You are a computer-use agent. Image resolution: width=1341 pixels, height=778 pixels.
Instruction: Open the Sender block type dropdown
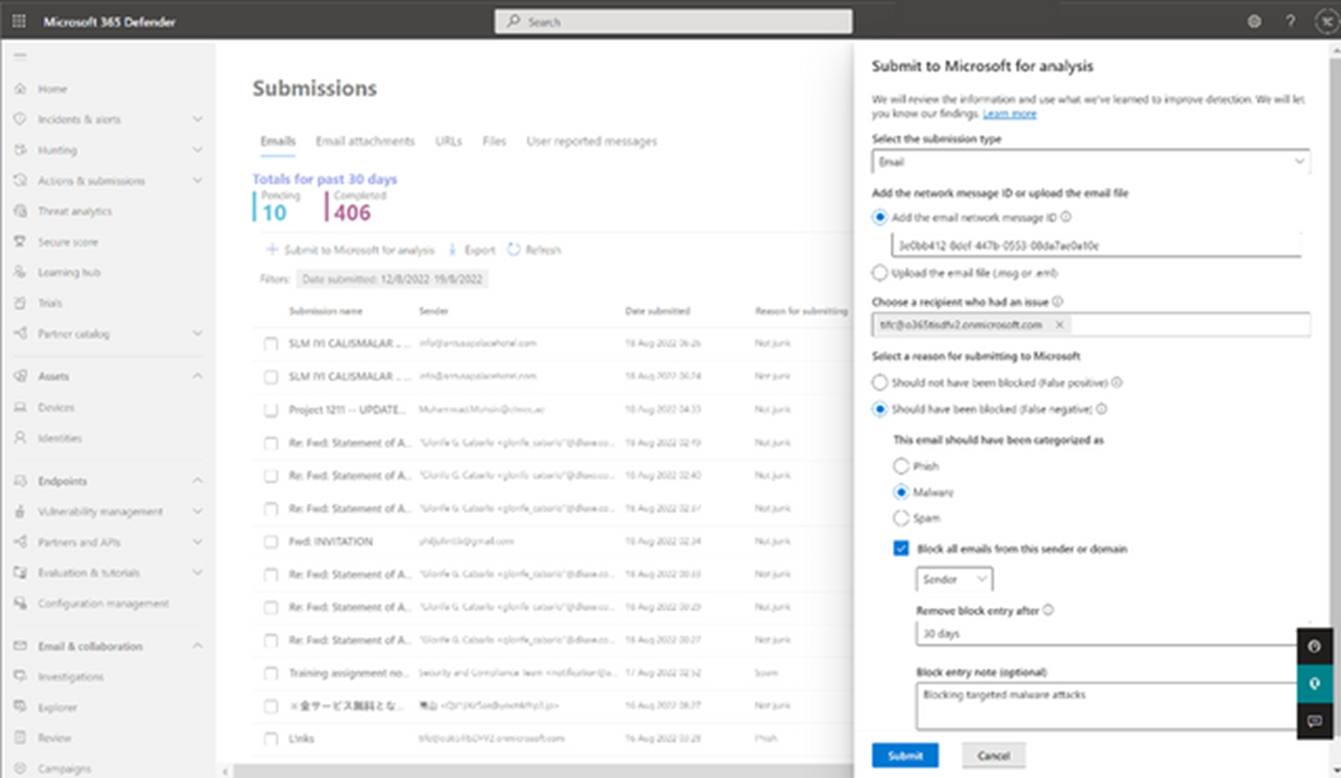pos(953,579)
